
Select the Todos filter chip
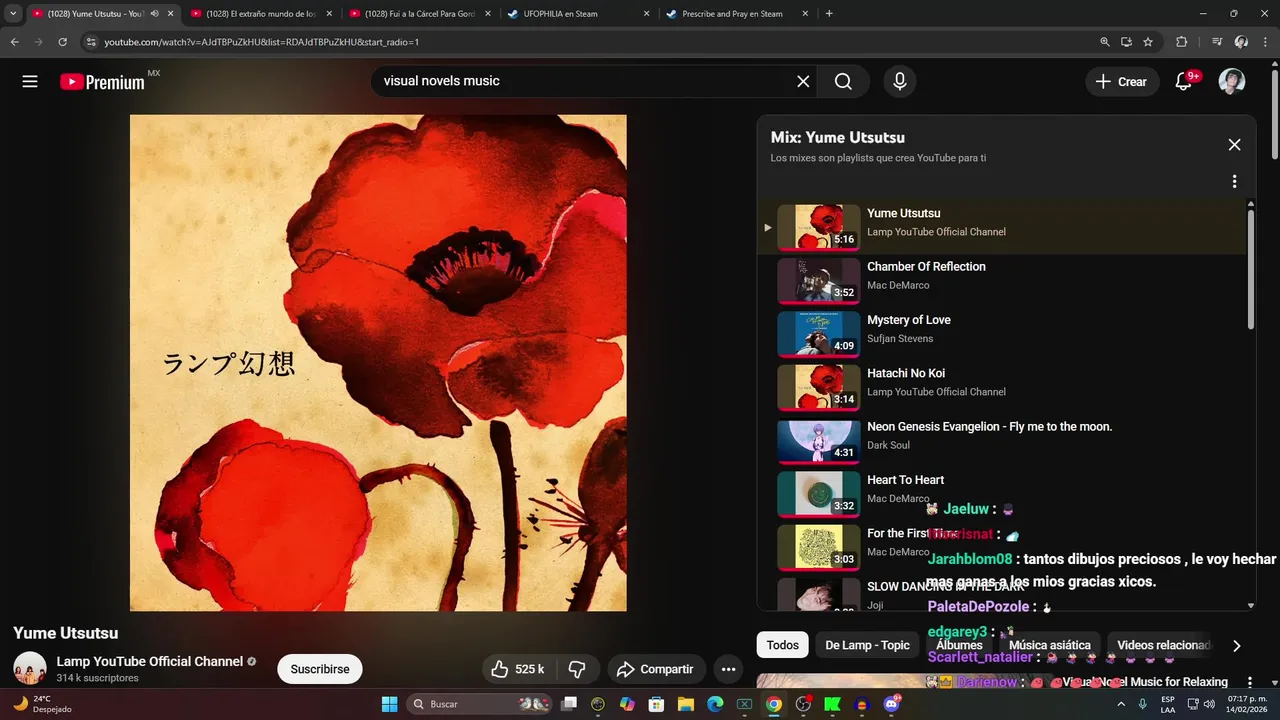[x=782, y=645]
